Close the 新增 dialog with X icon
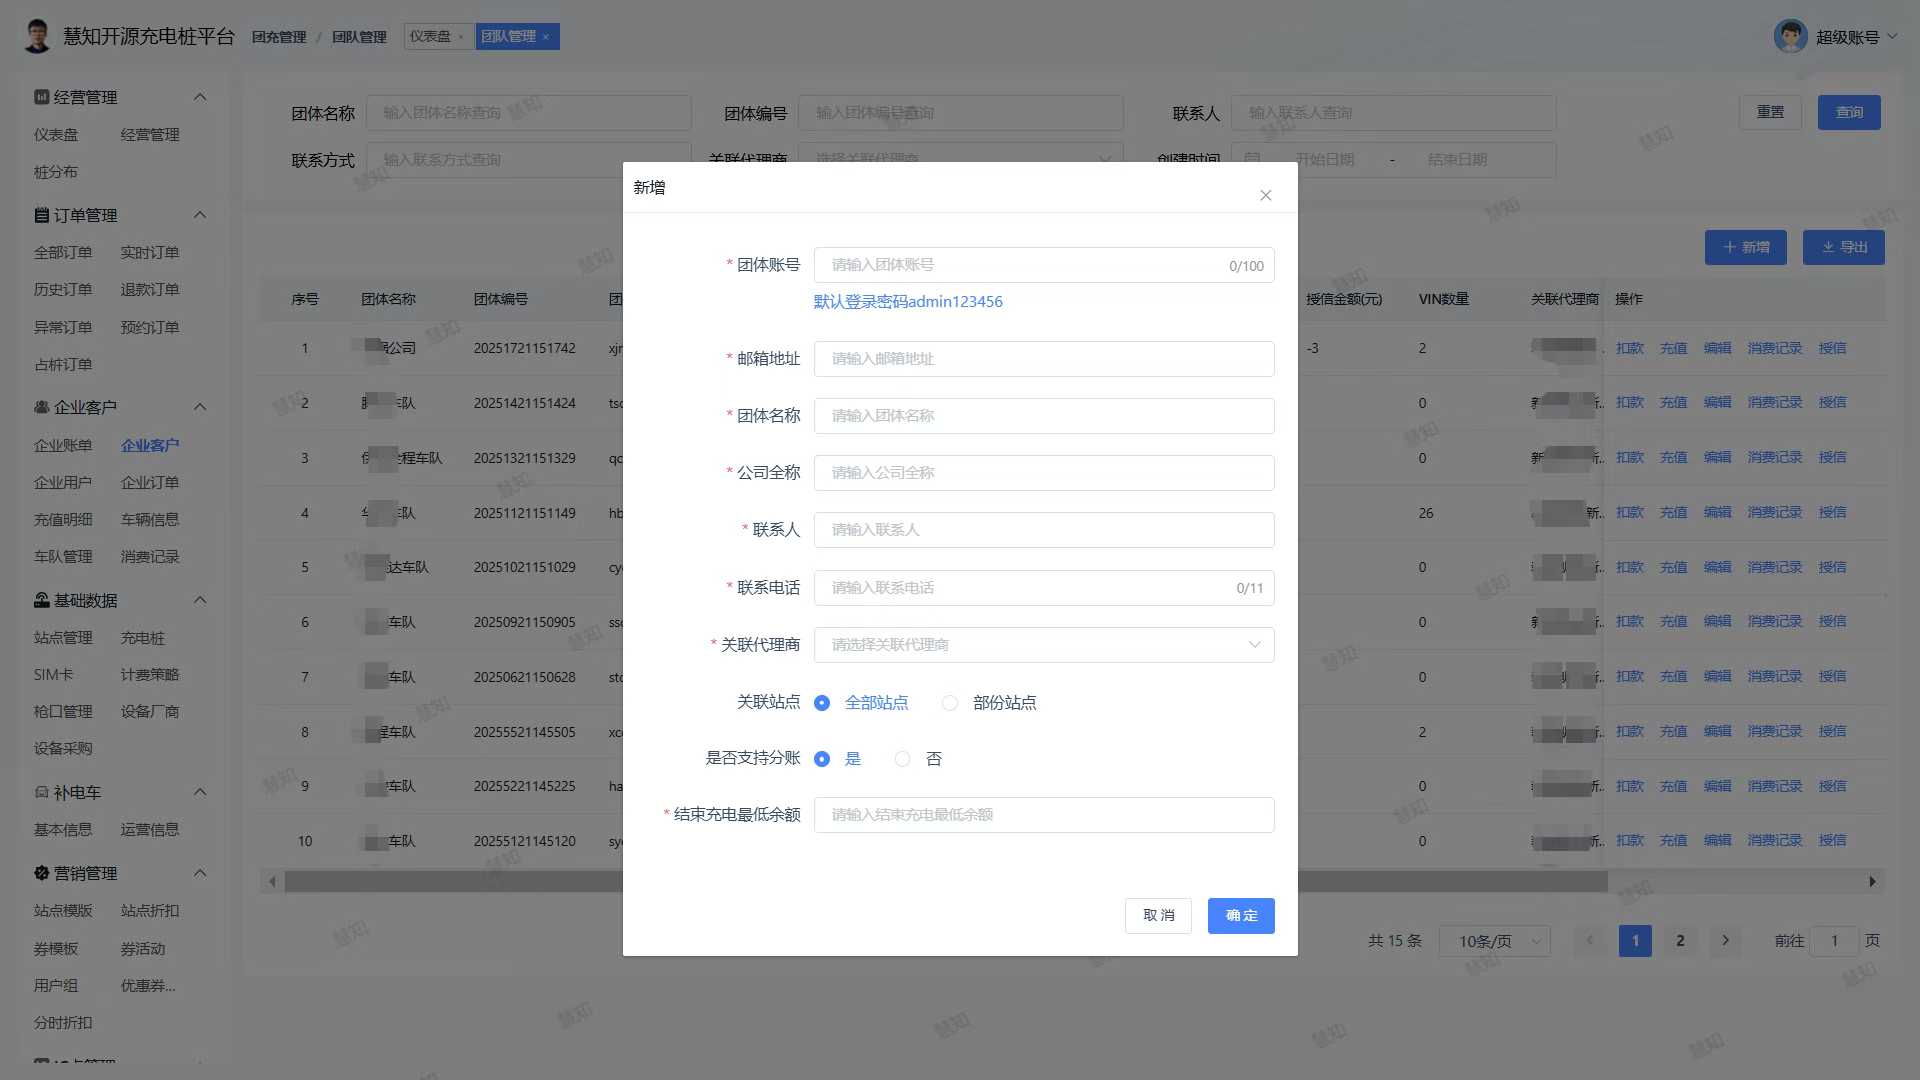The width and height of the screenshot is (1920, 1080). [x=1265, y=195]
